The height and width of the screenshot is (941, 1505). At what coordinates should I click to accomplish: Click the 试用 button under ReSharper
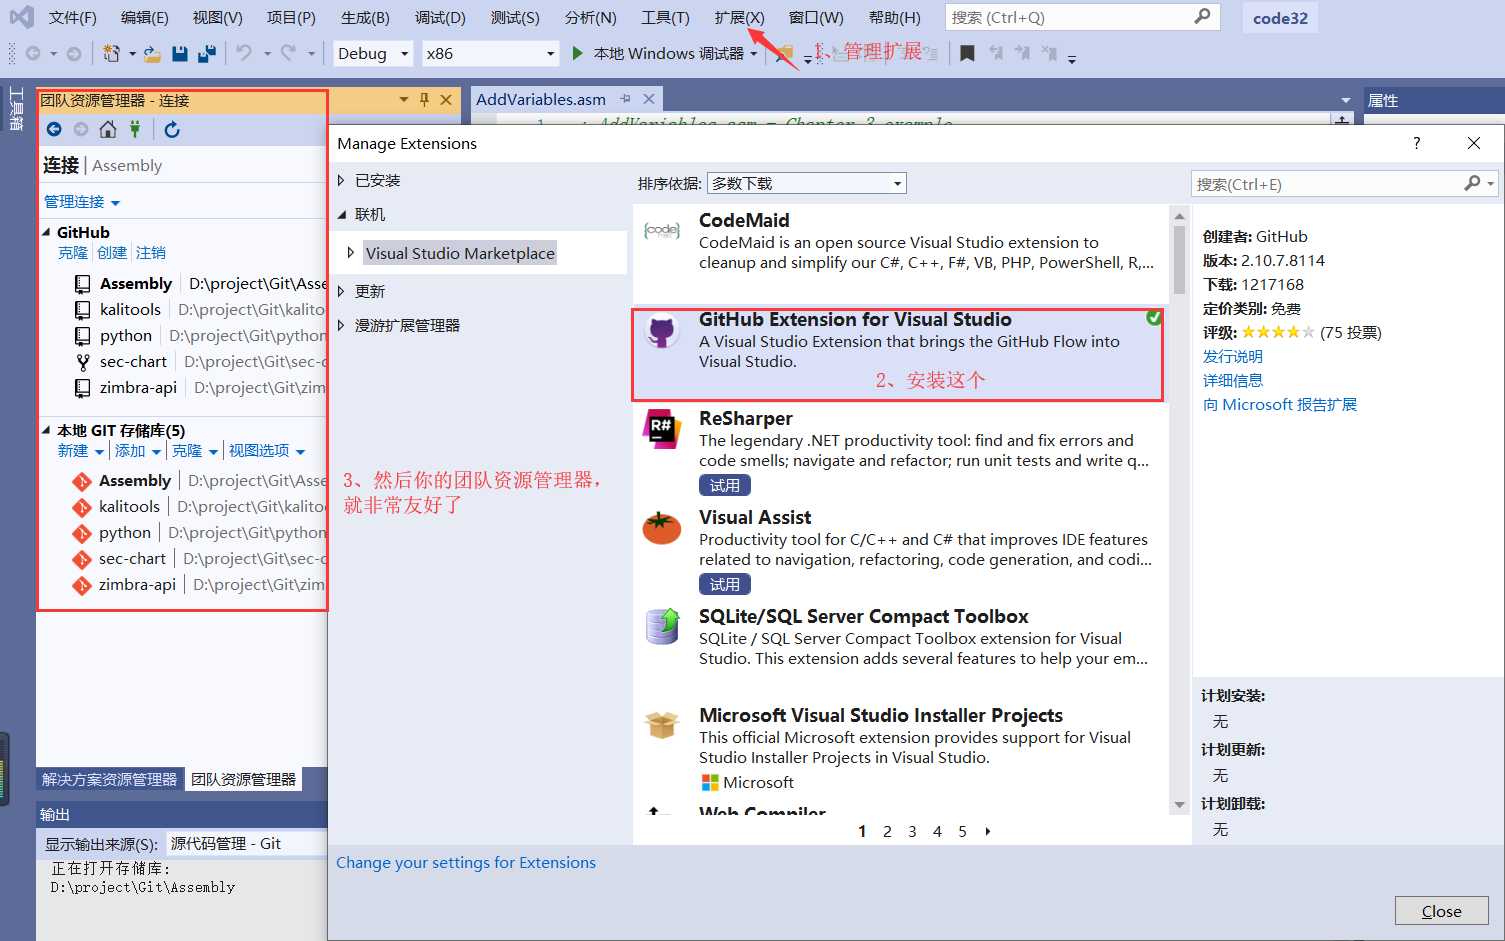pos(725,485)
